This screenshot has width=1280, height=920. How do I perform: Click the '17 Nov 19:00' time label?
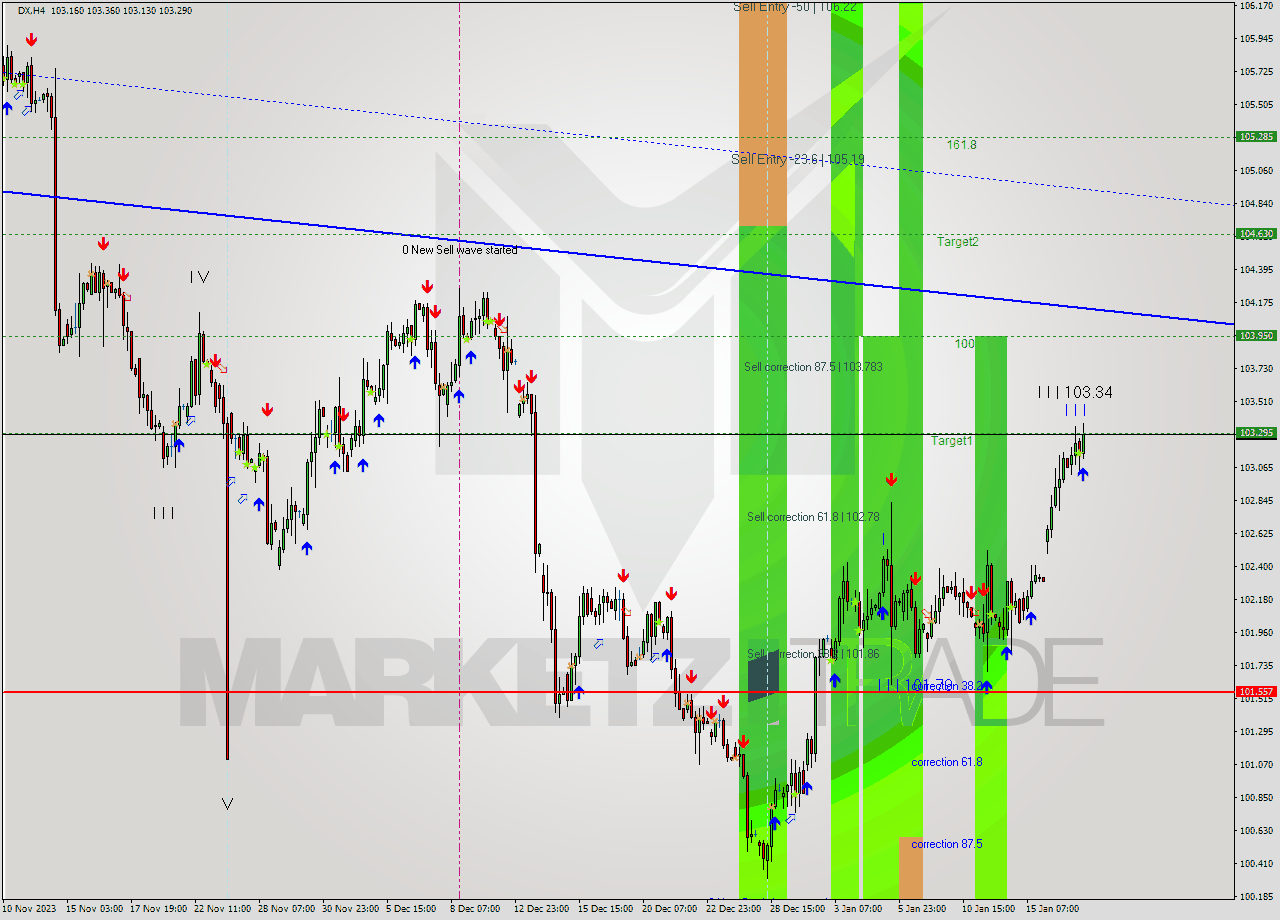(x=160, y=909)
